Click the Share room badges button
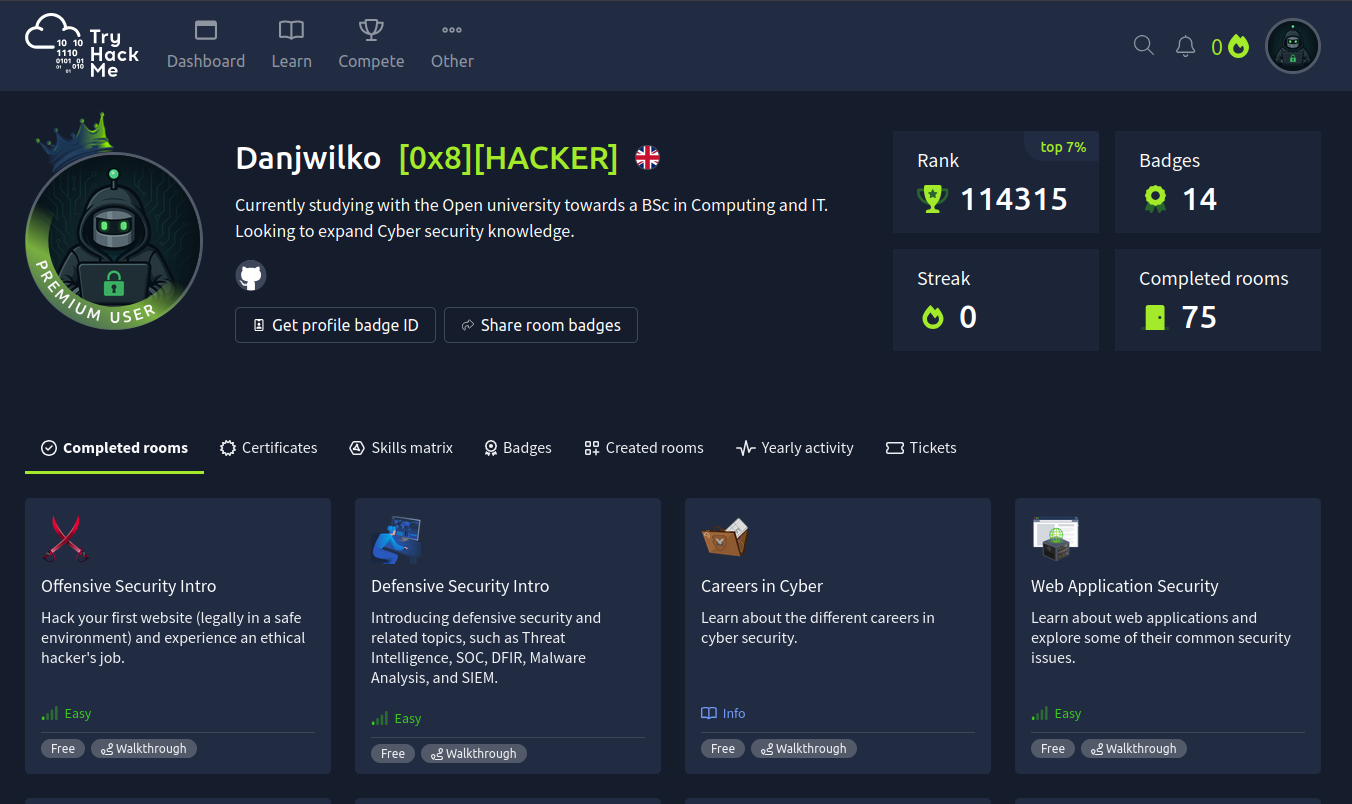The image size is (1352, 804). coord(540,324)
